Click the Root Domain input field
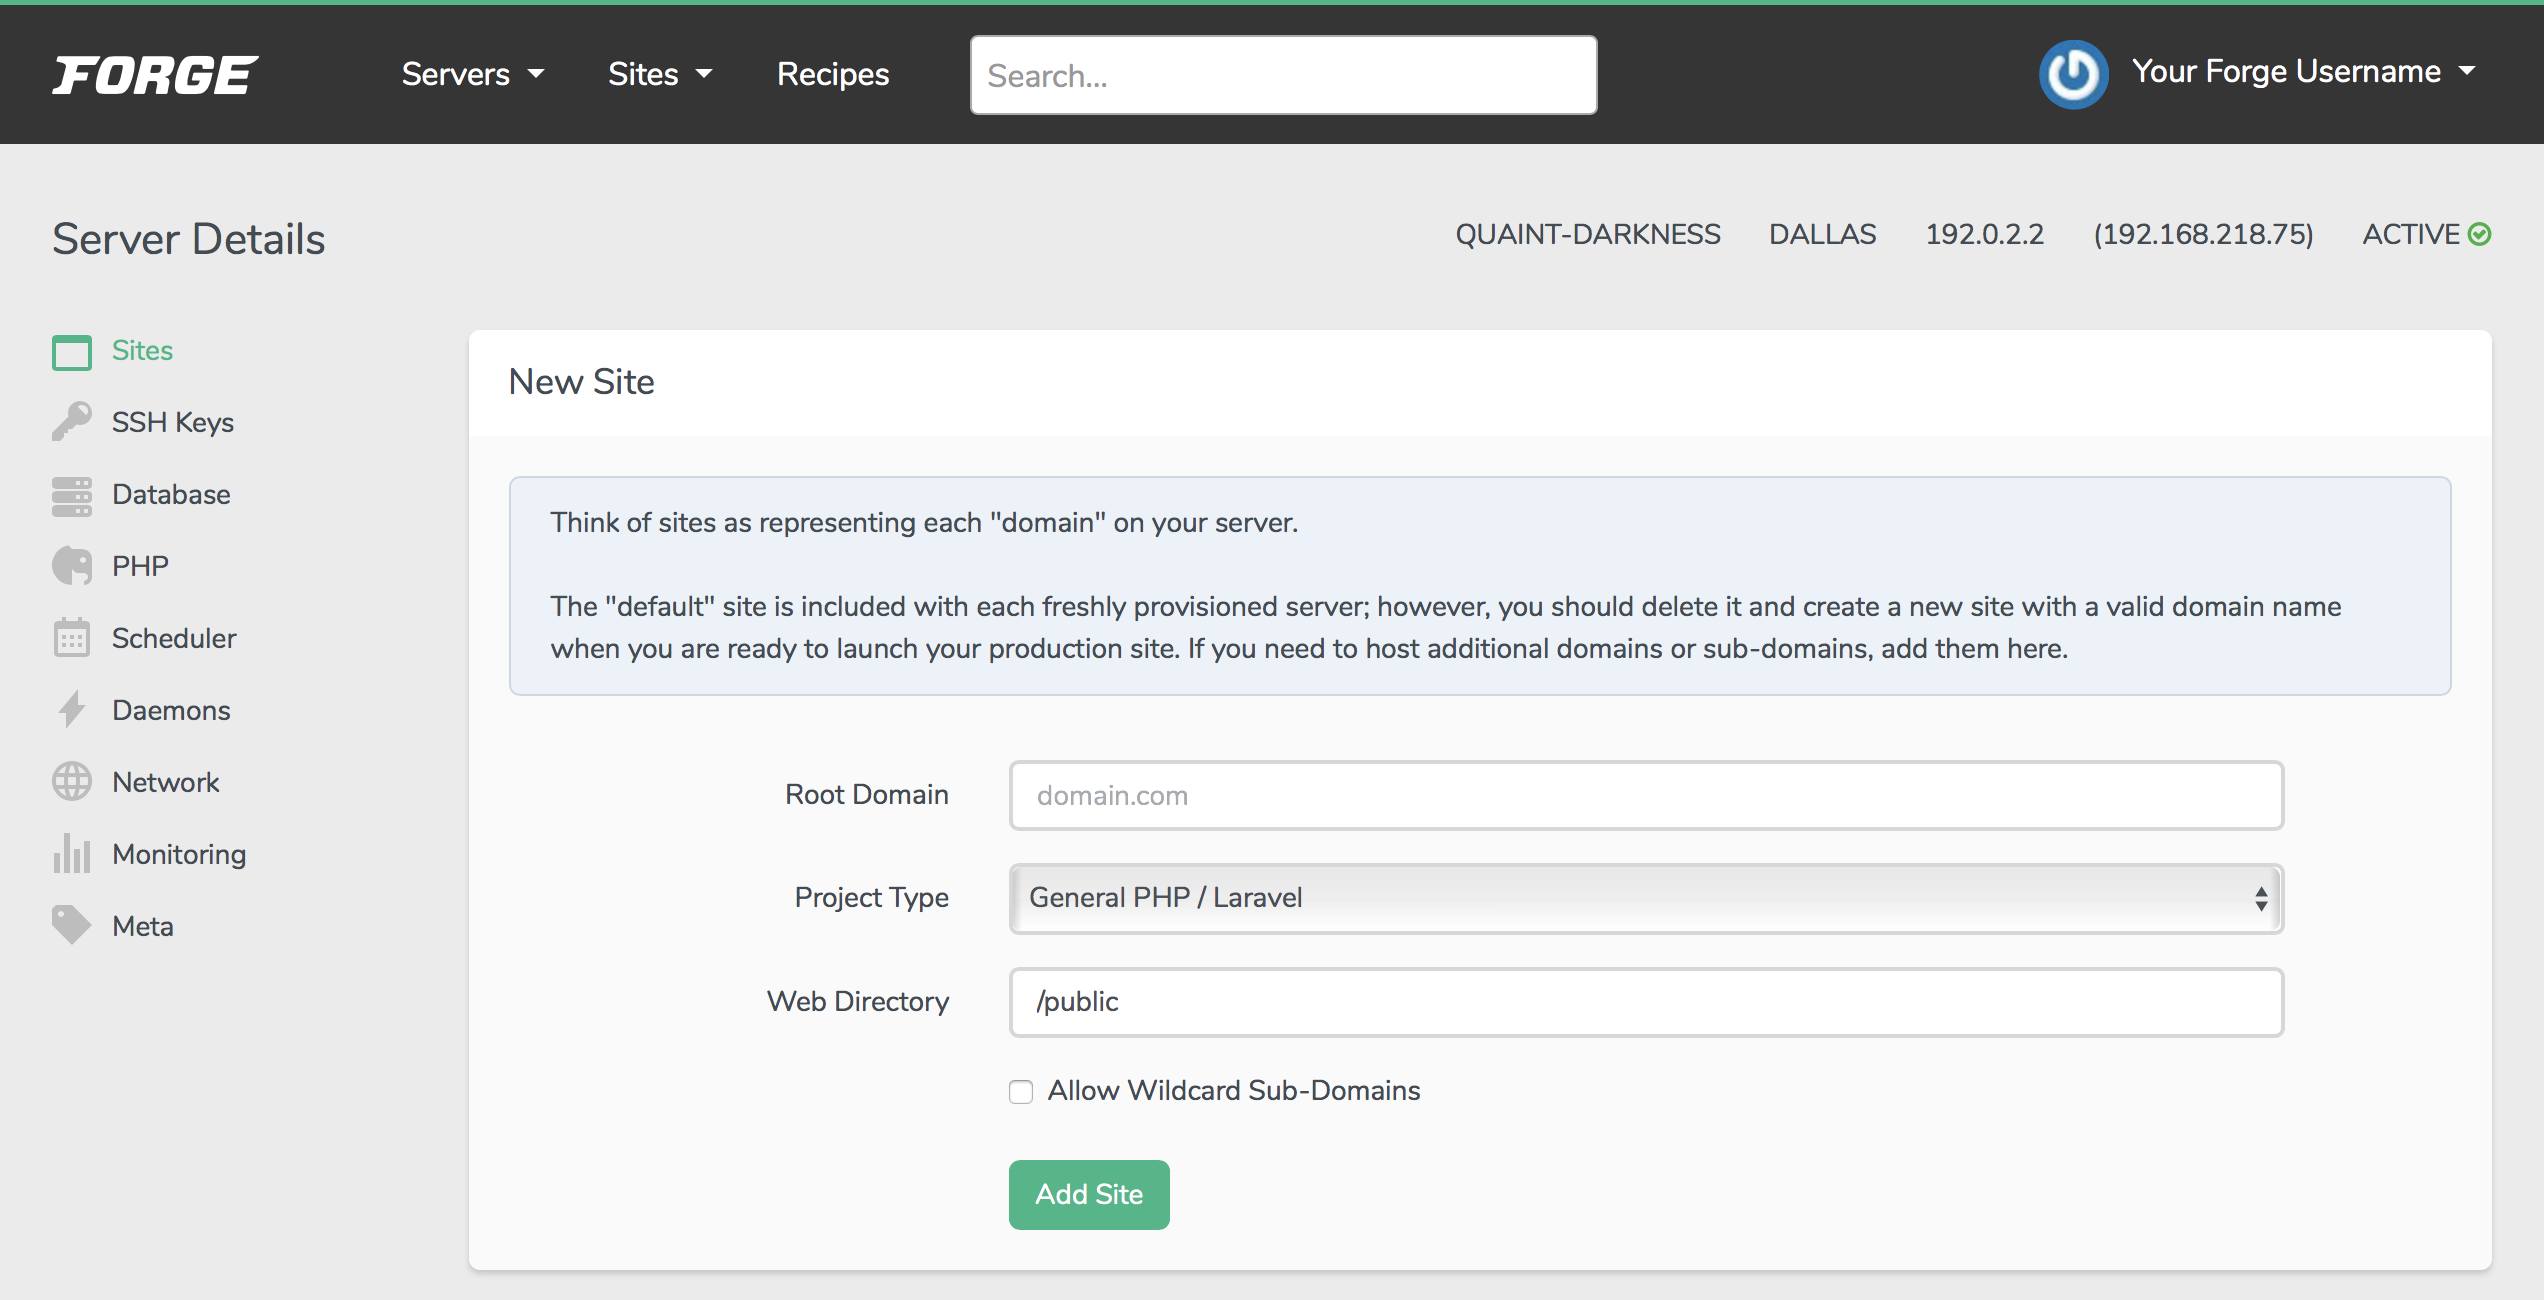 [1646, 794]
